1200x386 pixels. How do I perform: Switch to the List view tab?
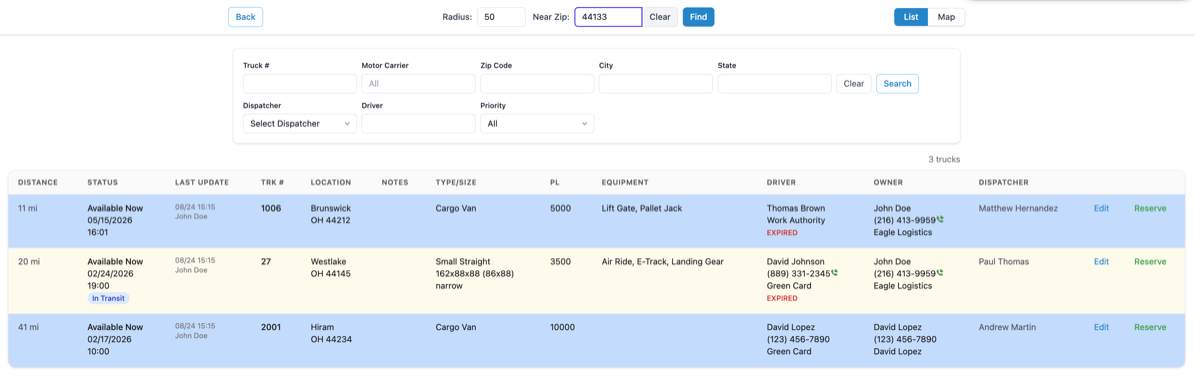click(x=911, y=17)
